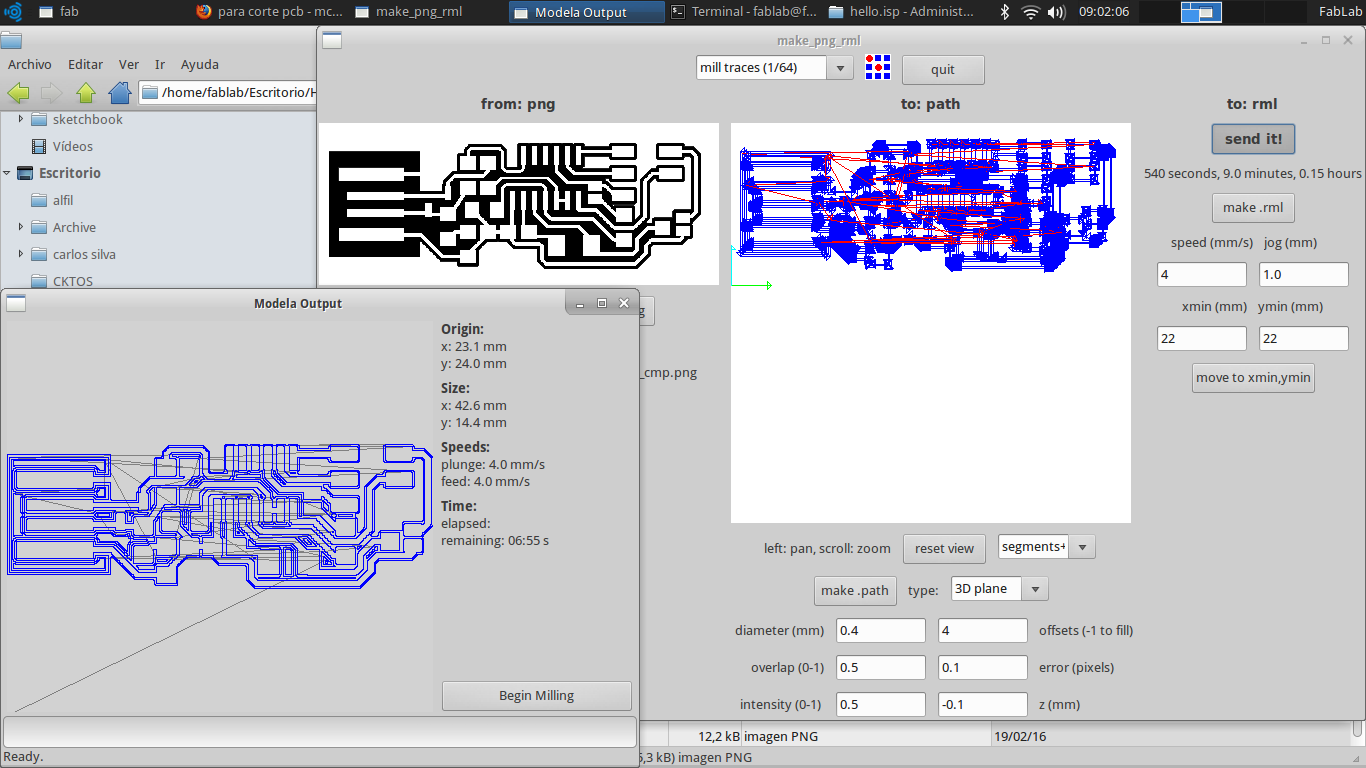Image resolution: width=1366 pixels, height=768 pixels.
Task: Click the clock in top panel
Action: 1105,12
